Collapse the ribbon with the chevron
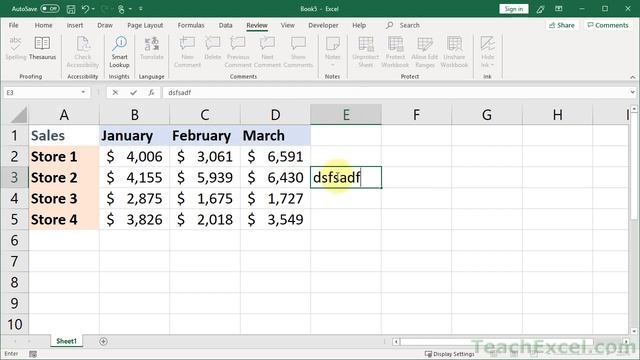This screenshot has width=640, height=360. coord(633,77)
